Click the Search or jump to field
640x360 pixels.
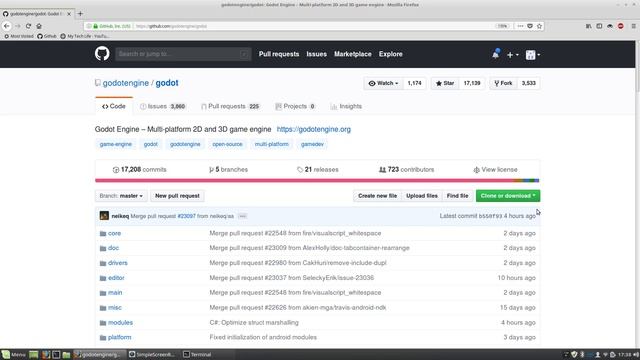click(183, 54)
